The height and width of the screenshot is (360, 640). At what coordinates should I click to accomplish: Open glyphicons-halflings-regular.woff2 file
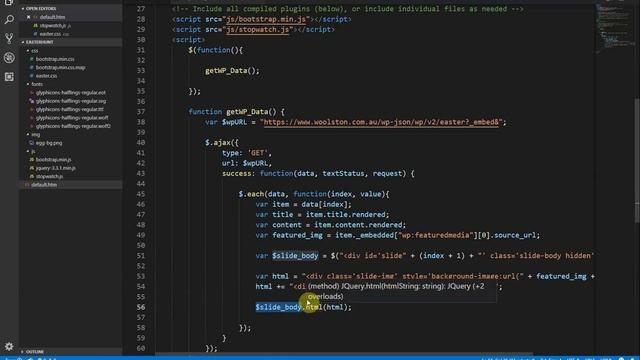(x=73, y=126)
